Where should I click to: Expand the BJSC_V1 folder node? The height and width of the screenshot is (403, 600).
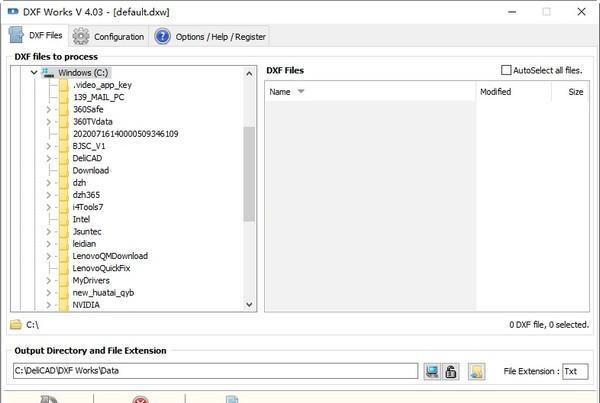(49, 146)
